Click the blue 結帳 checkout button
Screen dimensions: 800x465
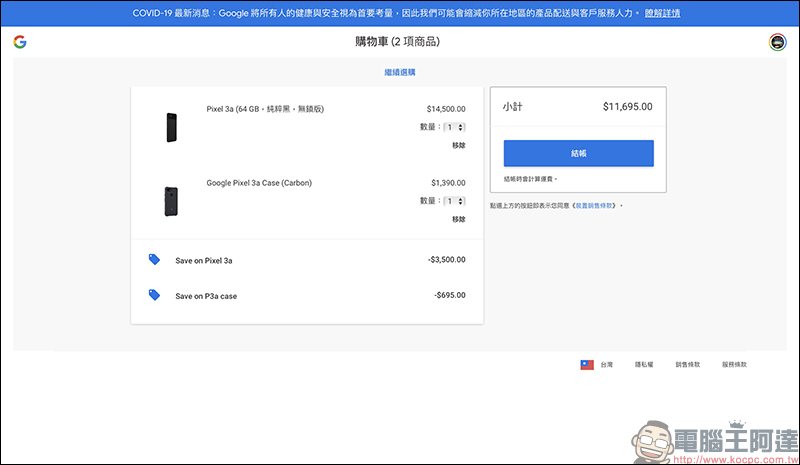(579, 153)
